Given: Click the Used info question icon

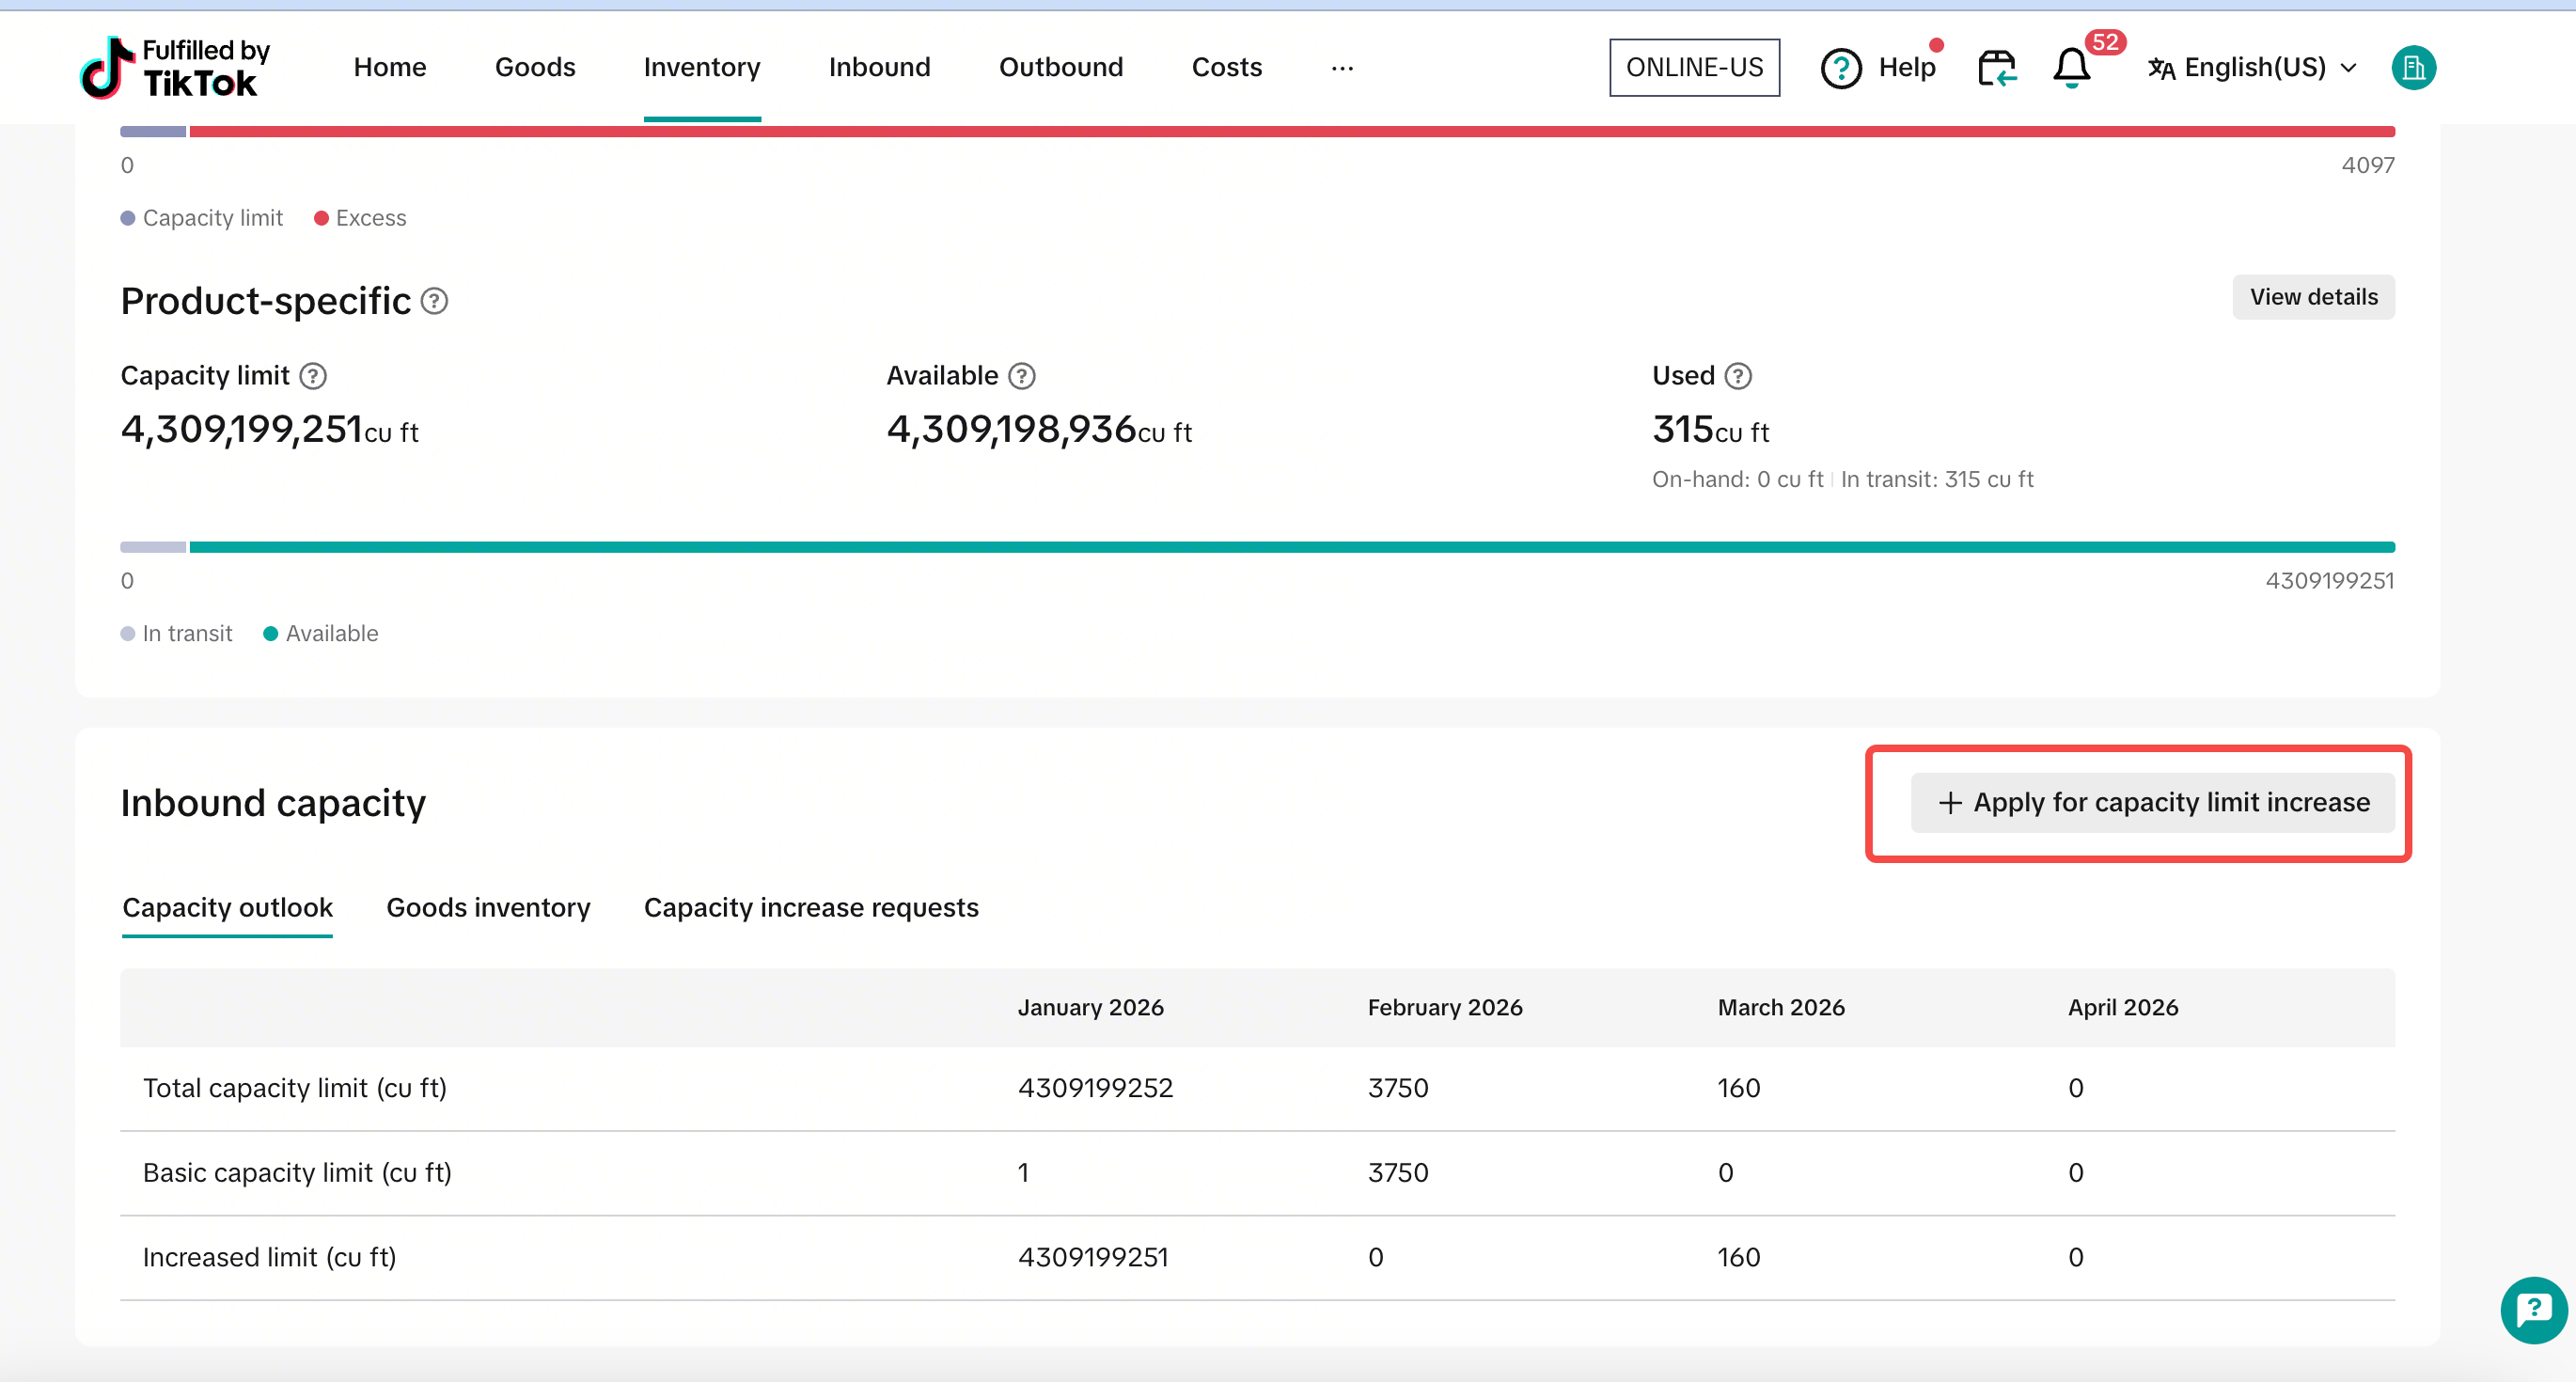Looking at the screenshot, I should pyautogui.click(x=1738, y=376).
